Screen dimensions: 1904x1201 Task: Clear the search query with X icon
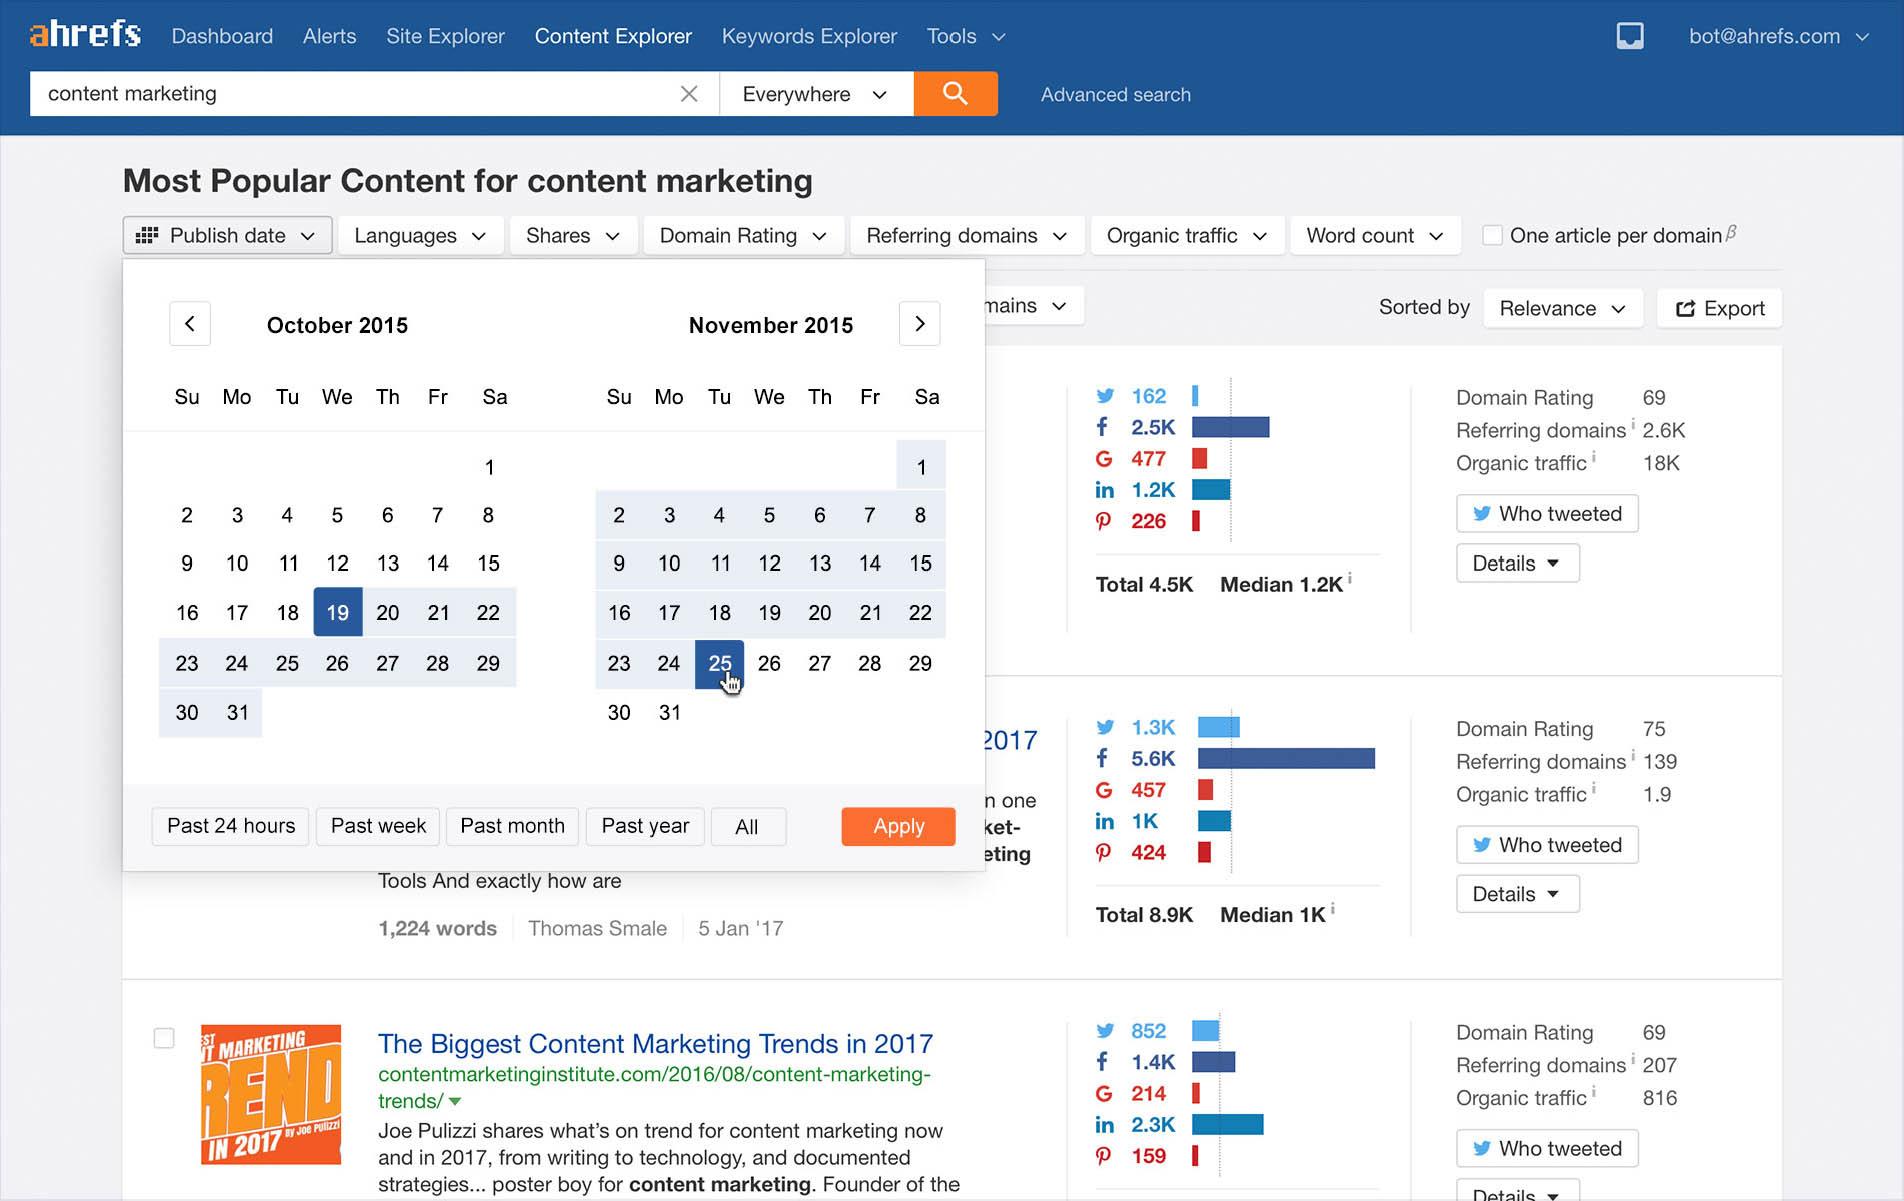tap(689, 94)
